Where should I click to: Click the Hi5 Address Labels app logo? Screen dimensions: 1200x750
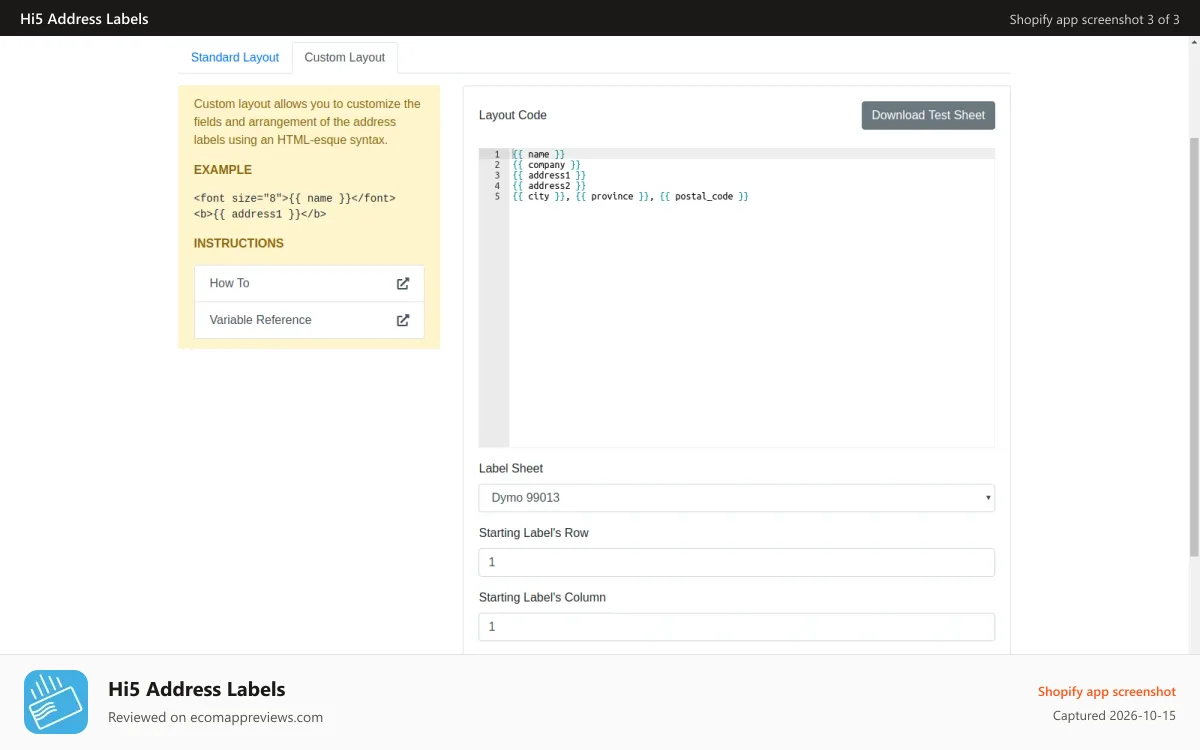(x=56, y=702)
